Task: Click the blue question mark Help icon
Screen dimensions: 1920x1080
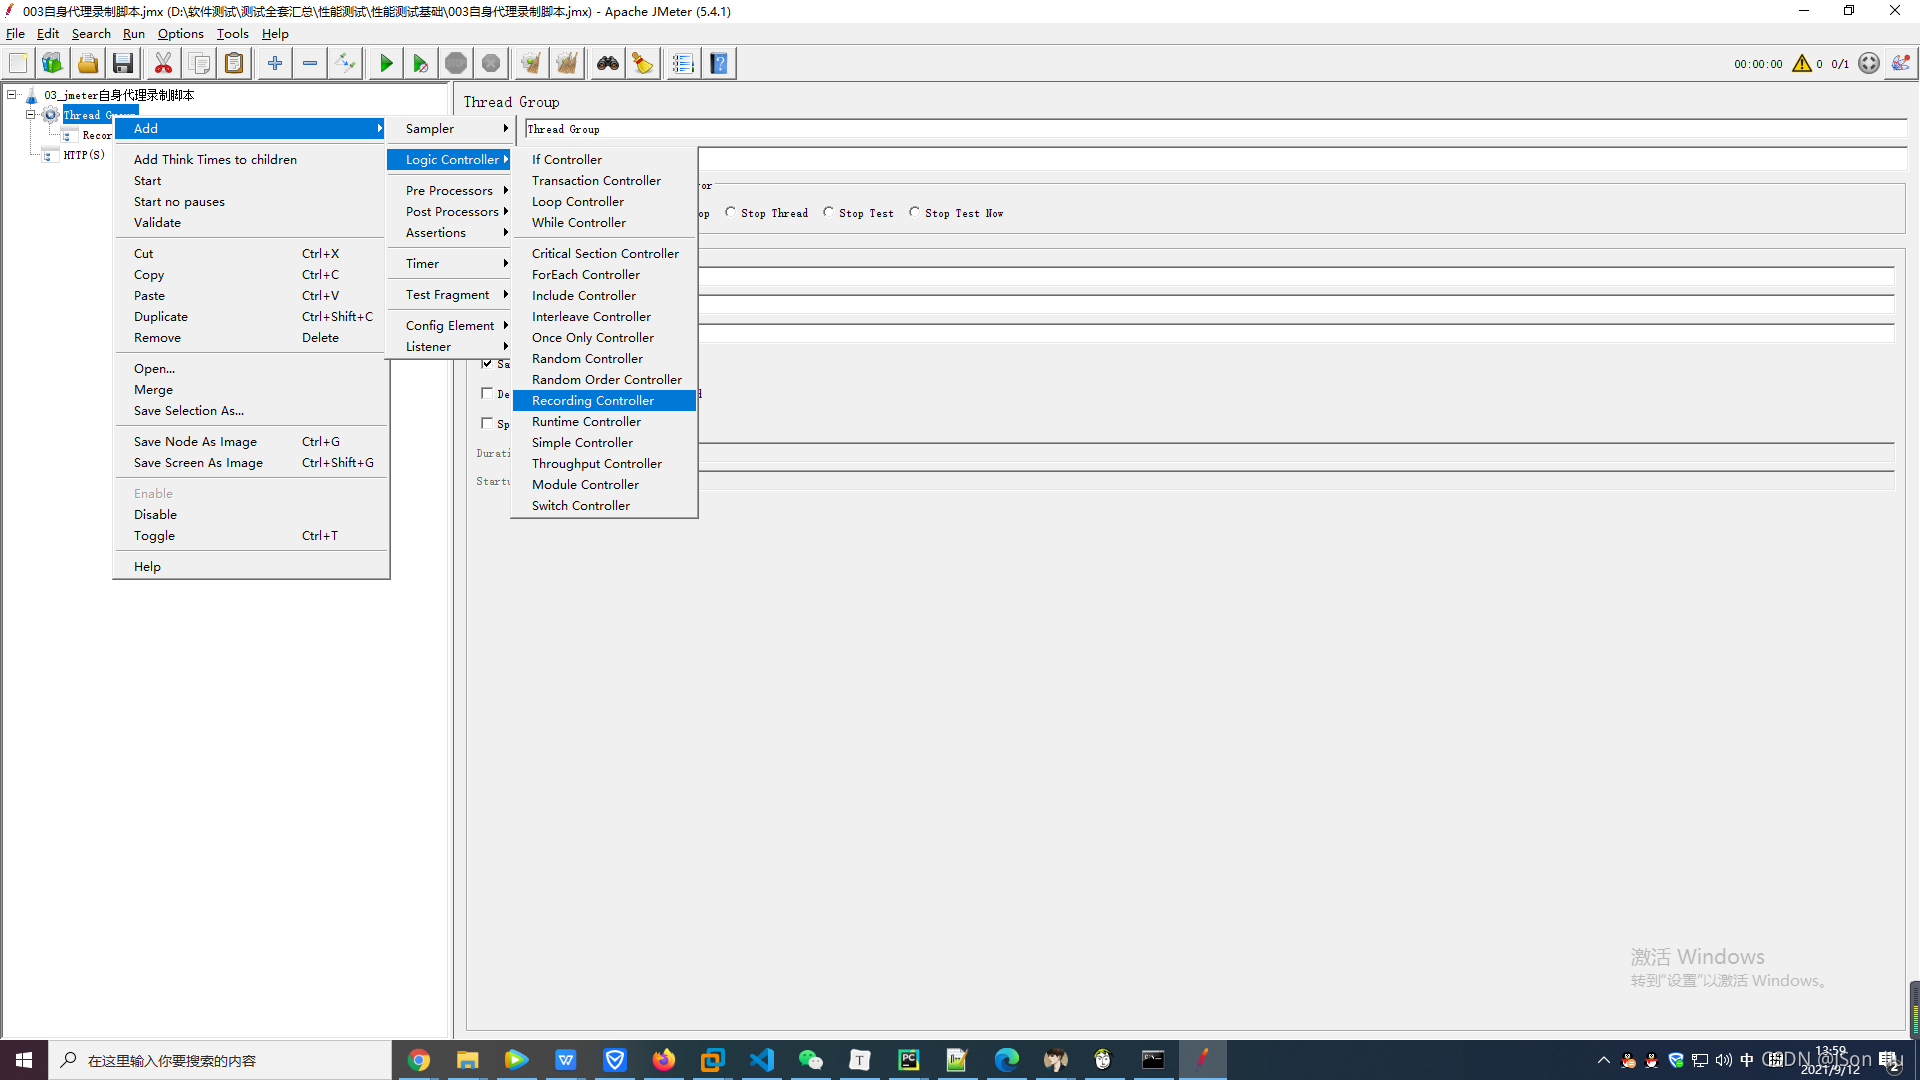Action: coord(719,64)
